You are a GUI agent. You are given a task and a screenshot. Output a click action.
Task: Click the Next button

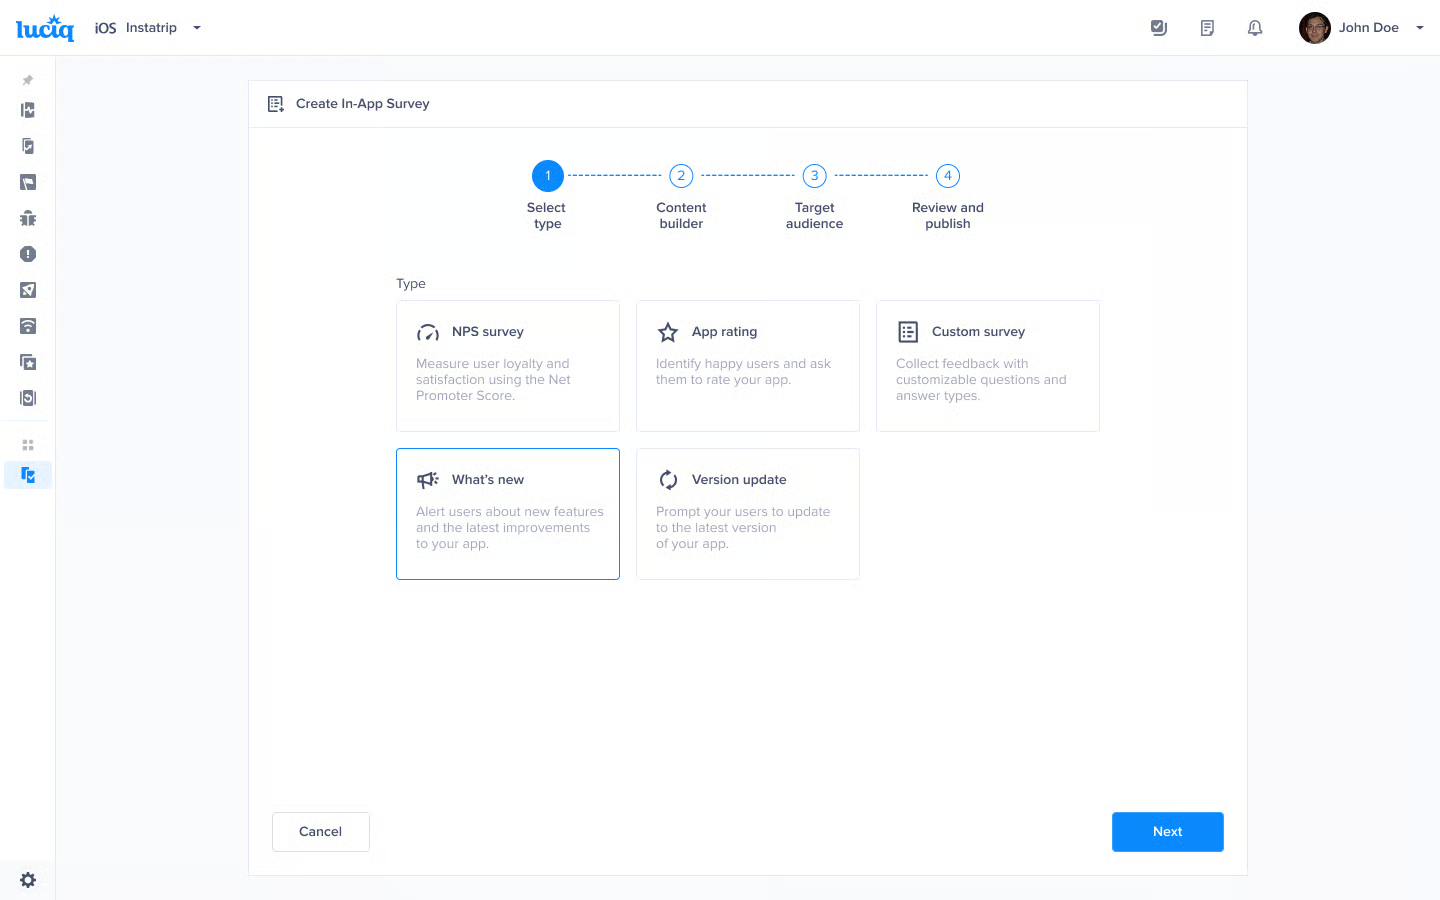[x=1167, y=832]
